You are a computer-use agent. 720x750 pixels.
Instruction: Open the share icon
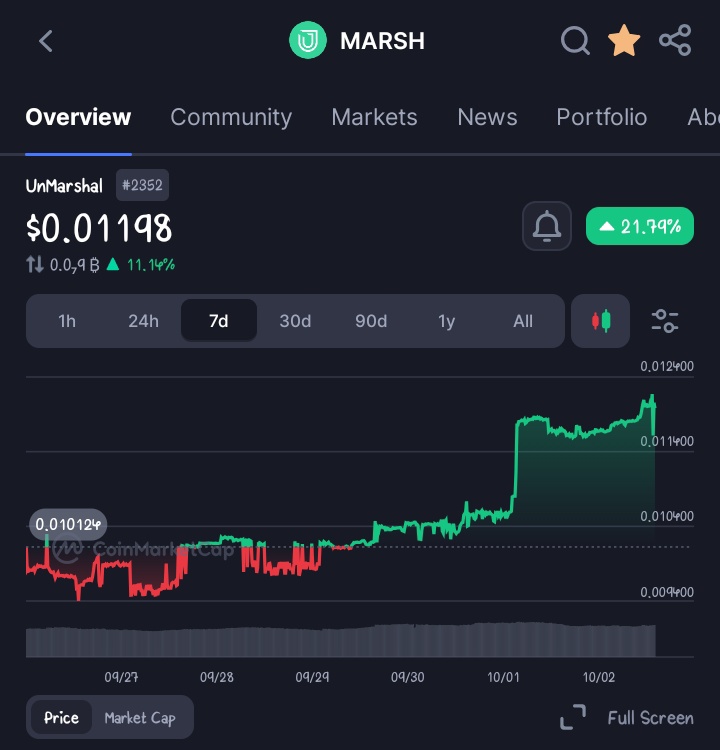(675, 40)
